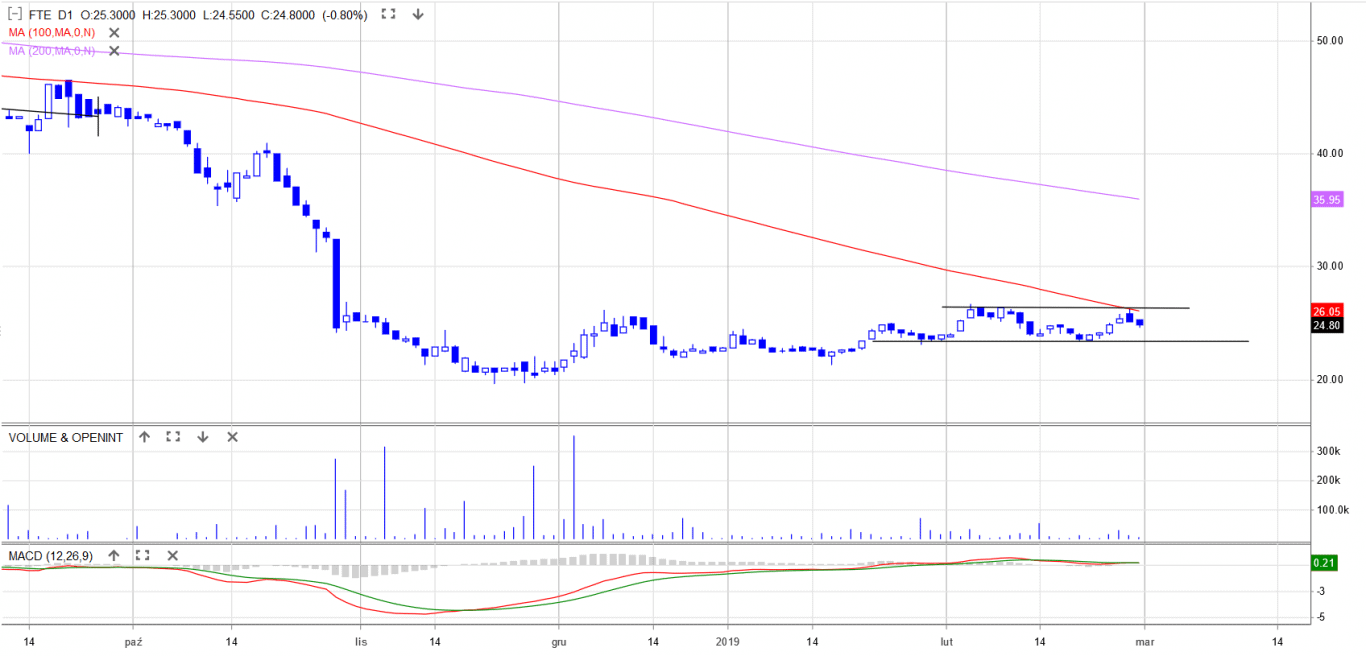
Task: Click the 200k volume axis label
Action: coord(1328,481)
